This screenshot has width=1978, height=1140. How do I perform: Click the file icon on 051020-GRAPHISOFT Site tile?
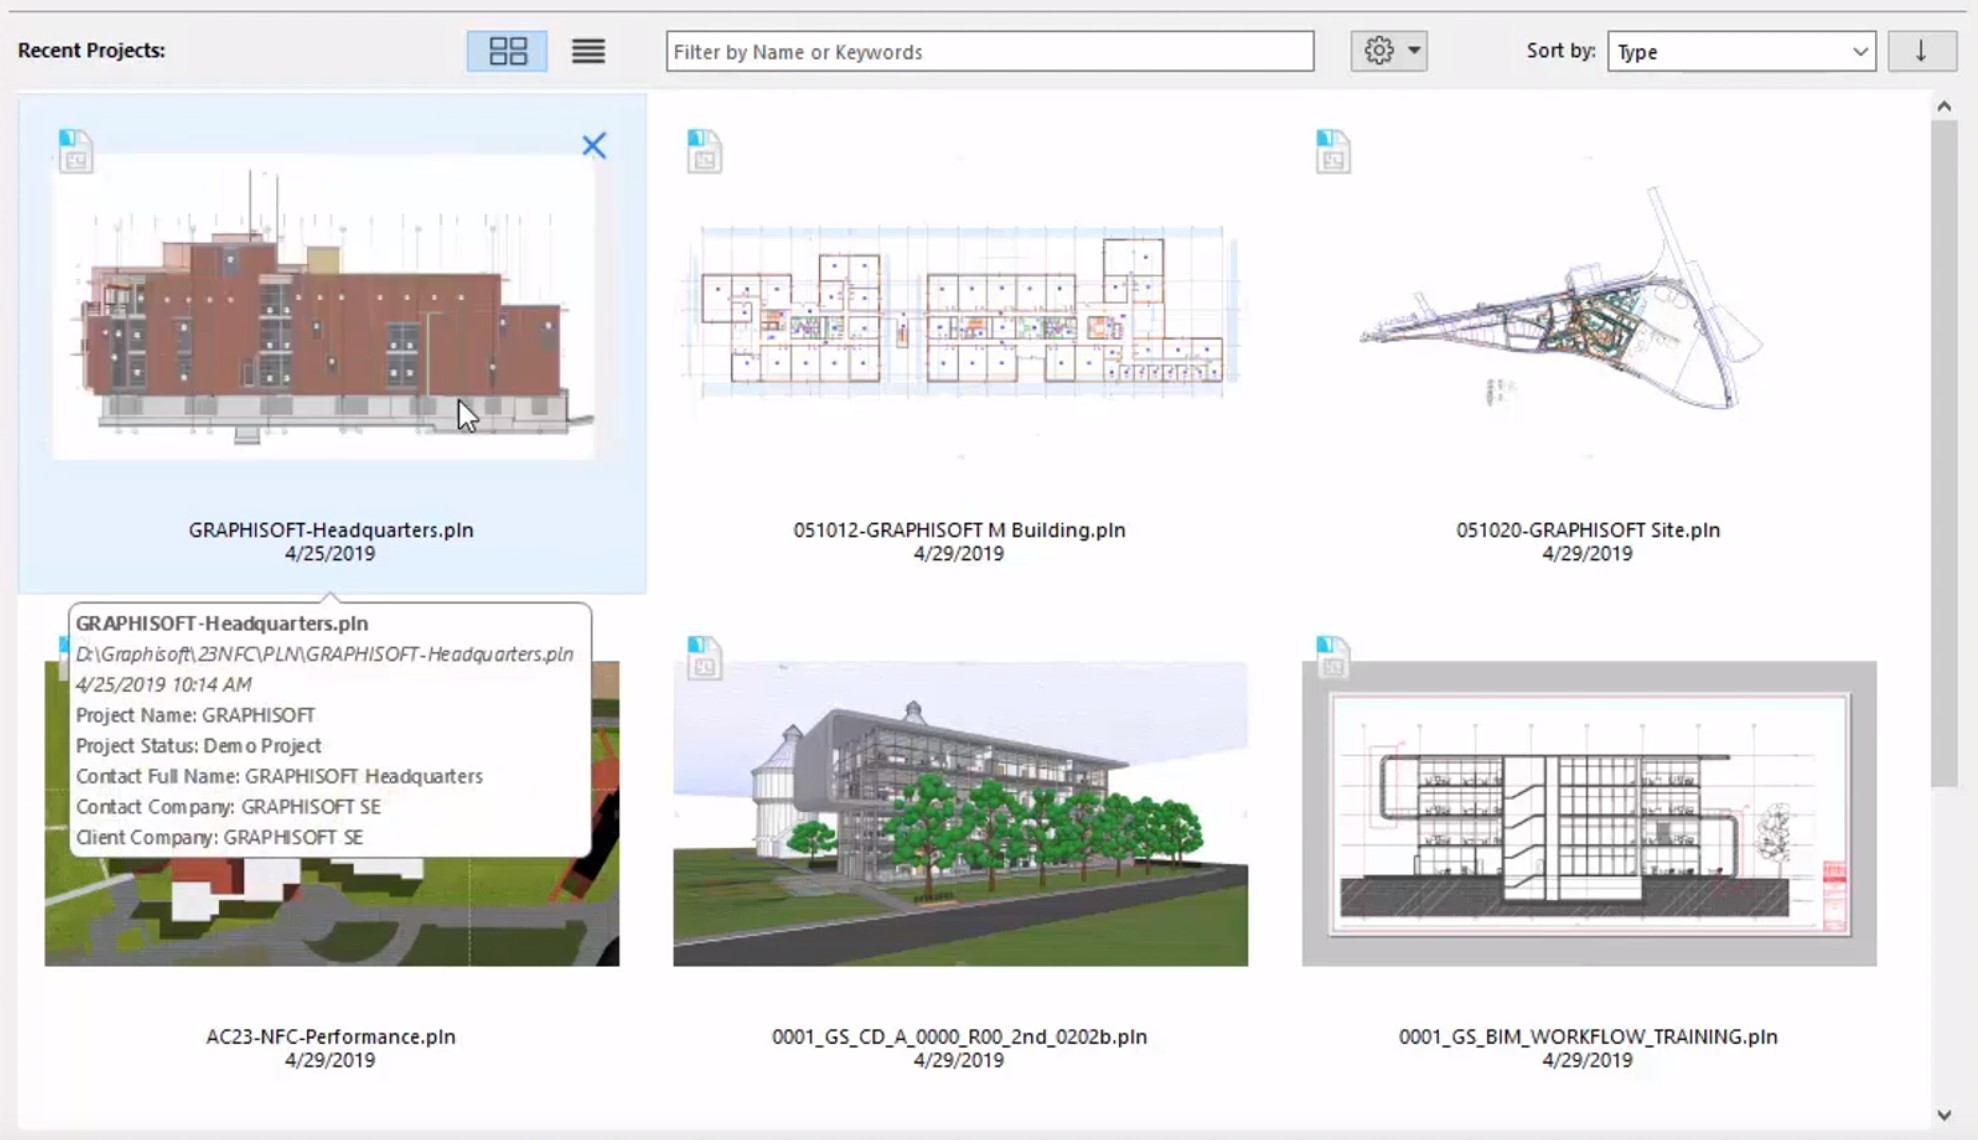coord(1333,151)
